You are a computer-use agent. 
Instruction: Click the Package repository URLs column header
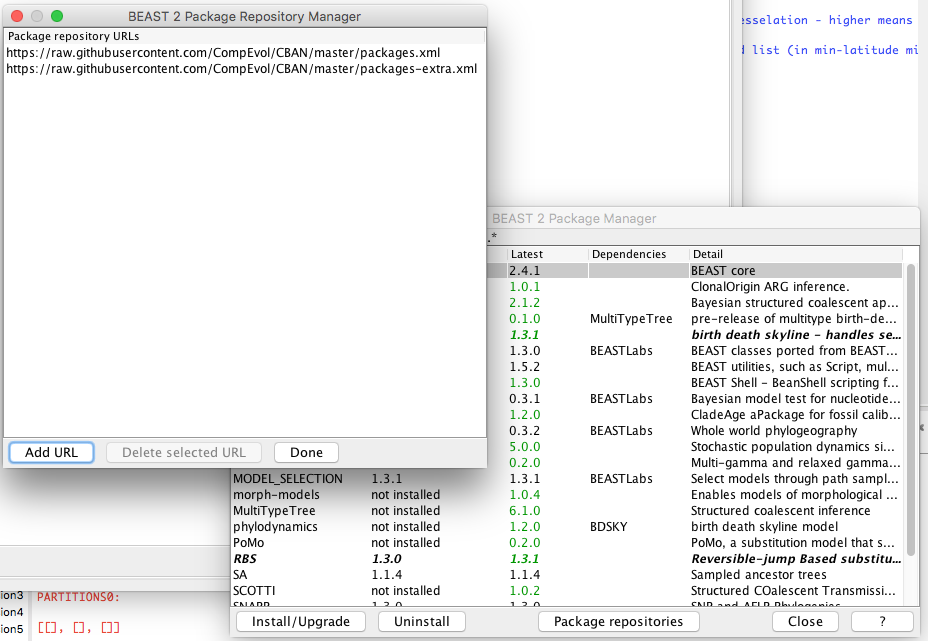244,36
